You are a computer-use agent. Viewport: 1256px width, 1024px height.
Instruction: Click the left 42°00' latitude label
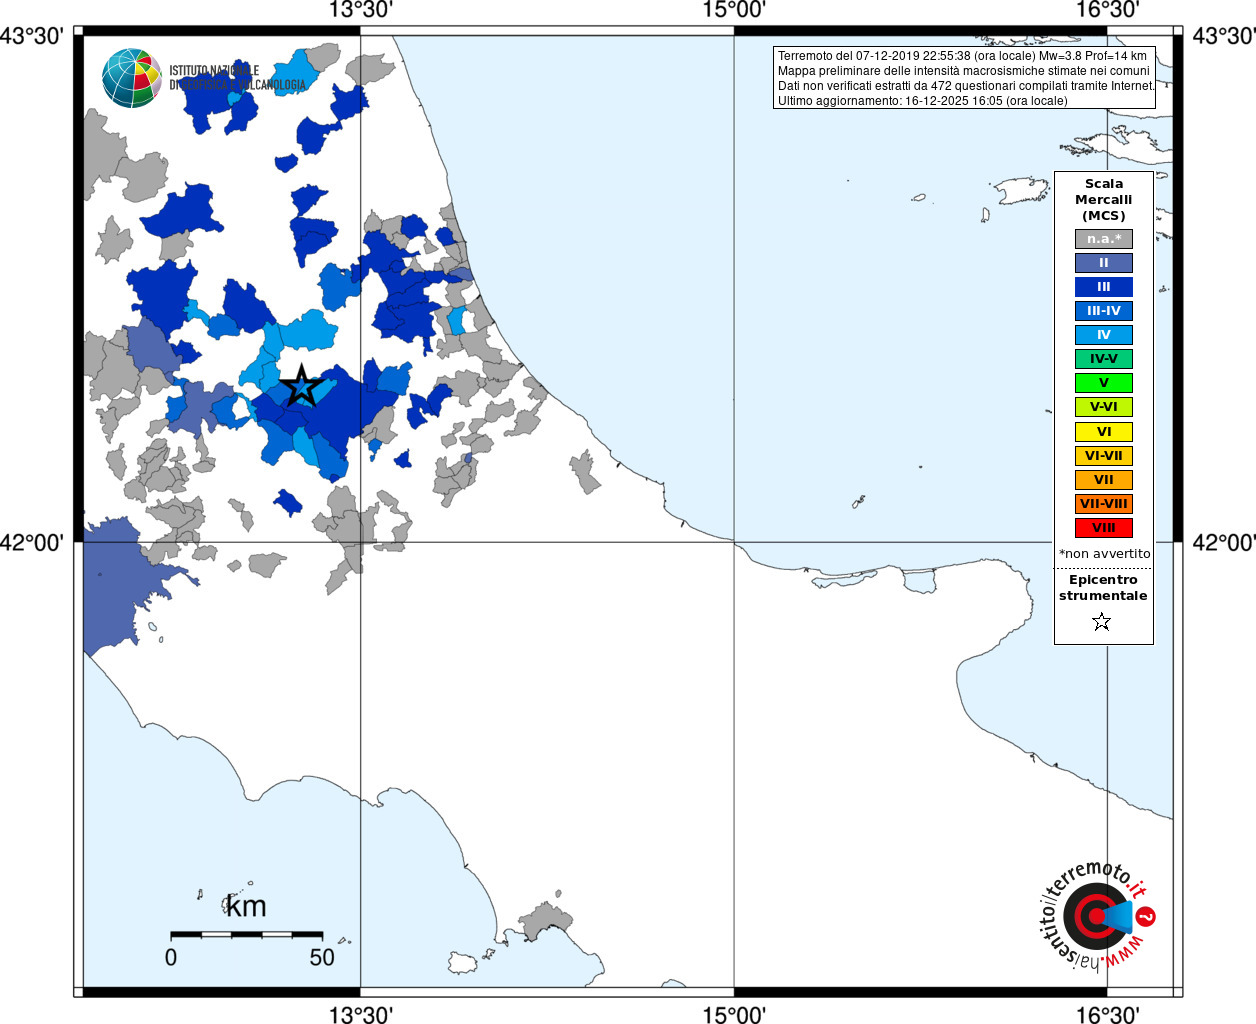click(x=32, y=543)
